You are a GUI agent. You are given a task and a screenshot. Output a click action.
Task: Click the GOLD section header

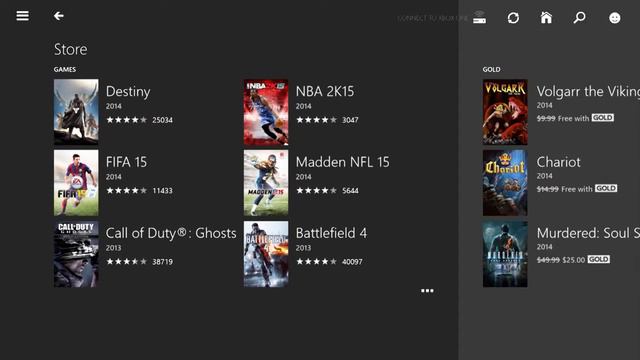(x=491, y=69)
